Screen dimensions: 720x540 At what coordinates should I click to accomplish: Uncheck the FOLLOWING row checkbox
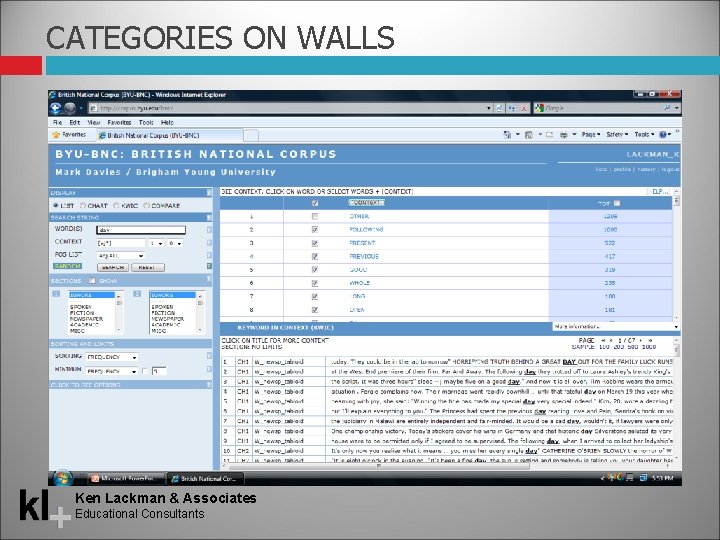315,230
